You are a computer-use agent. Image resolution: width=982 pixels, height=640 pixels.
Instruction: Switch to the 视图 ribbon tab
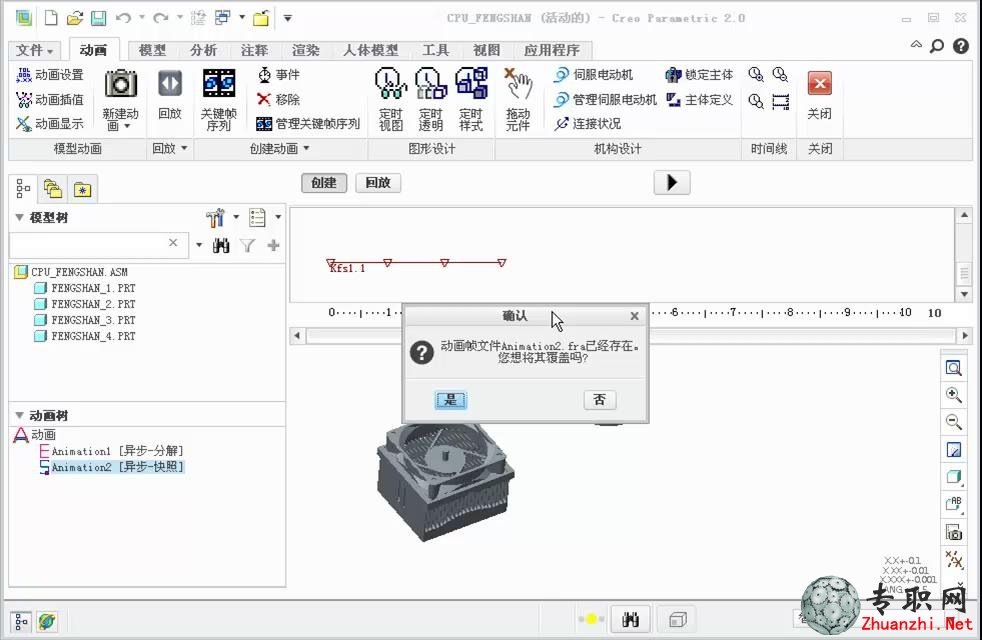click(487, 50)
